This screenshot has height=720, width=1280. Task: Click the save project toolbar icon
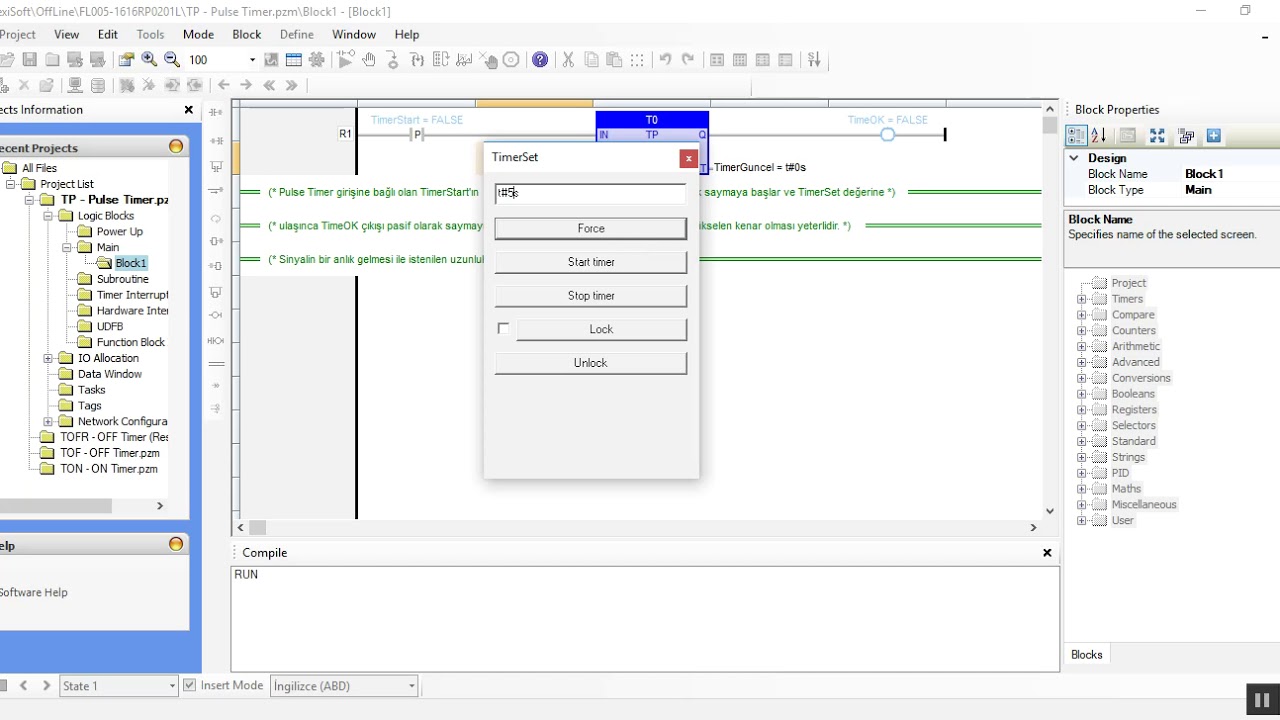(29, 60)
